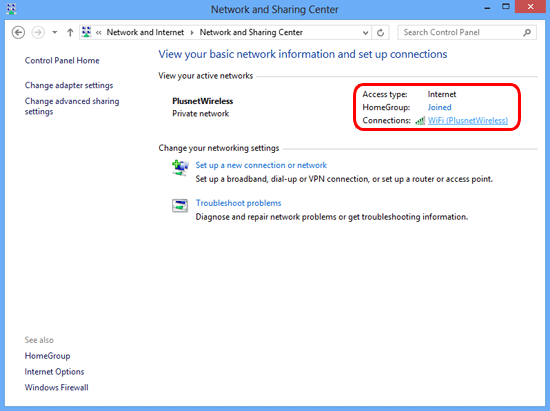550x411 pixels.
Task: Select Network and Internet breadcrumb
Action: pyautogui.click(x=145, y=32)
